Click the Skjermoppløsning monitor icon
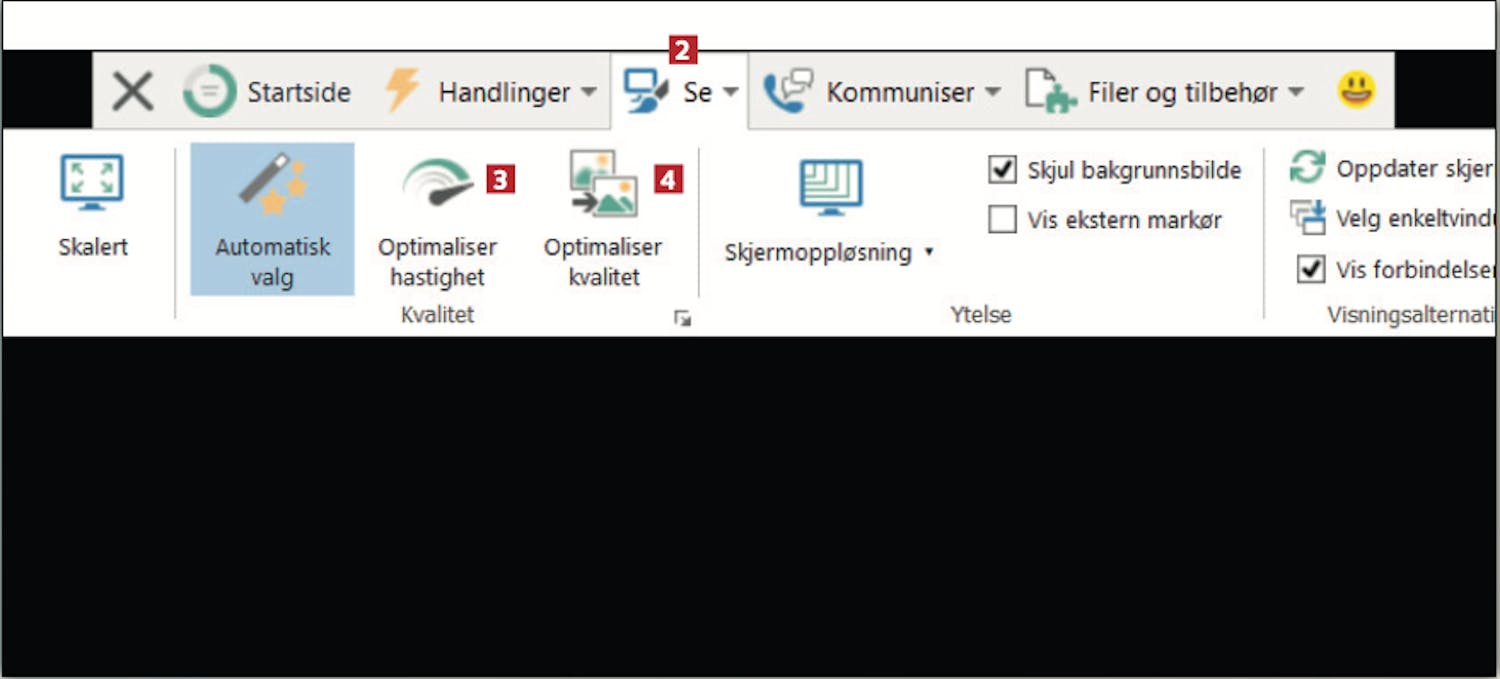This screenshot has height=679, width=1500. (x=831, y=187)
